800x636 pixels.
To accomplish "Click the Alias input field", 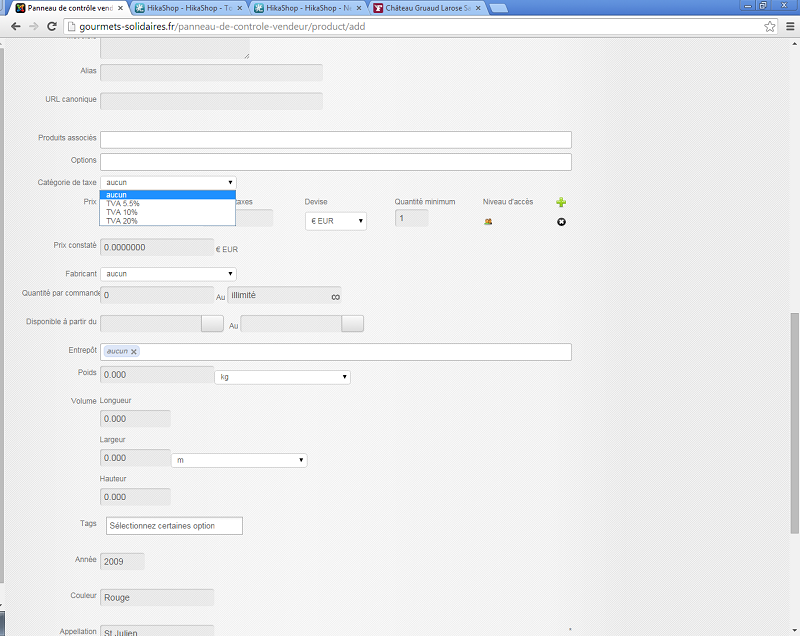I will pyautogui.click(x=211, y=72).
